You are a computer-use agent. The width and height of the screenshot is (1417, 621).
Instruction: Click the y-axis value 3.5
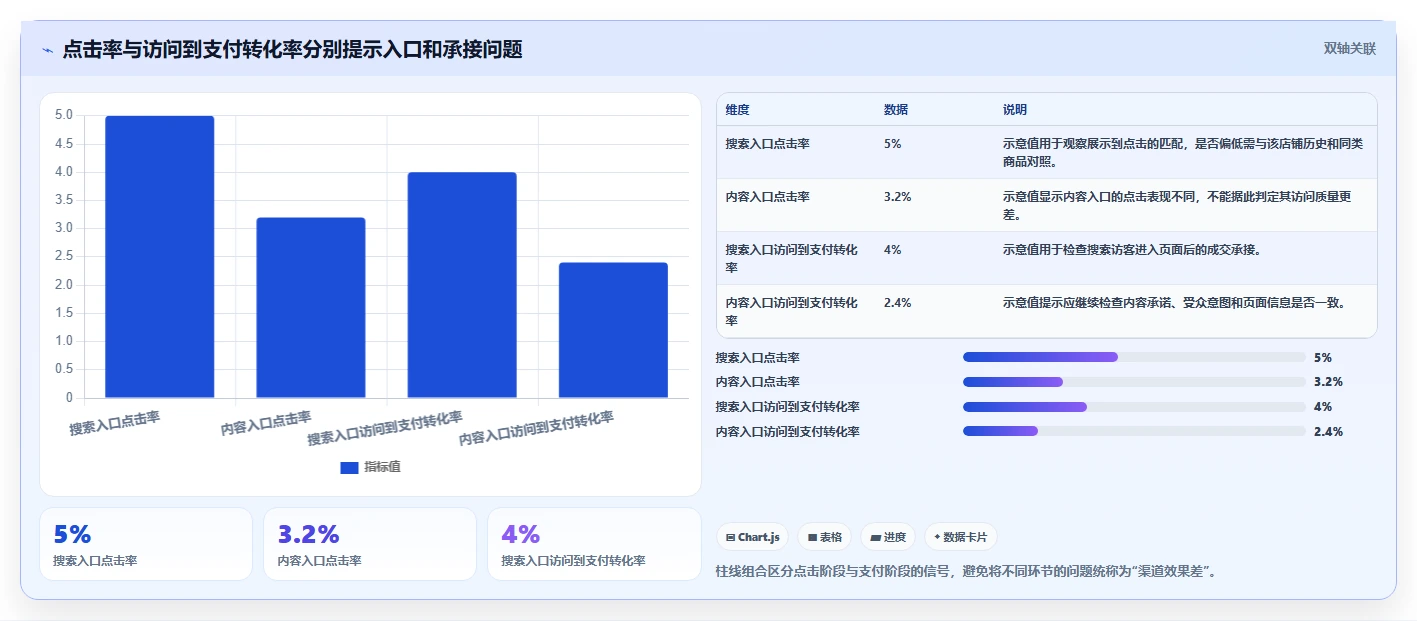click(x=63, y=200)
